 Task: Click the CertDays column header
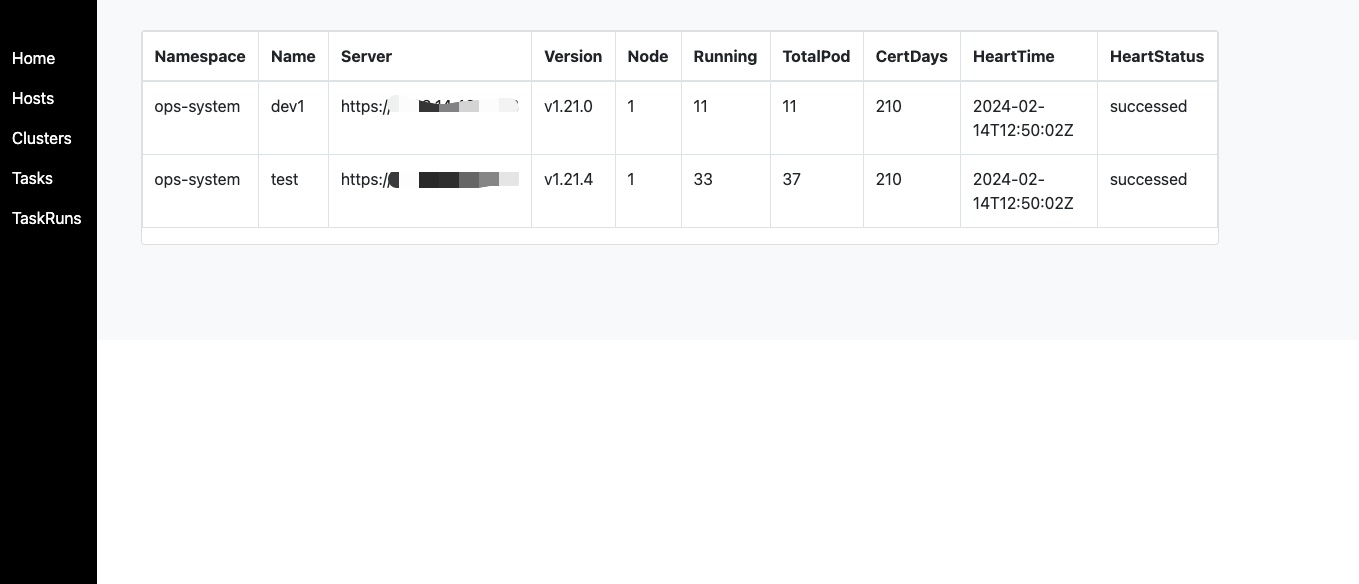click(x=911, y=56)
